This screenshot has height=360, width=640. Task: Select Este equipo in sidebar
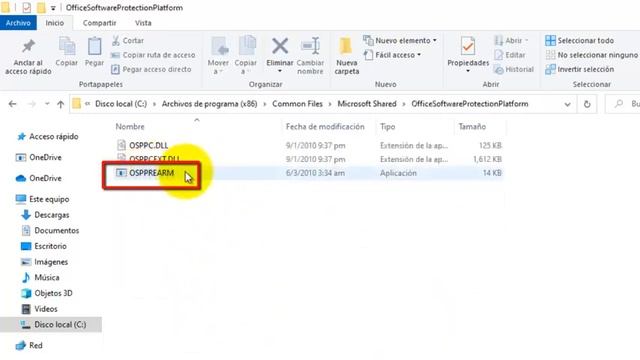point(42,199)
